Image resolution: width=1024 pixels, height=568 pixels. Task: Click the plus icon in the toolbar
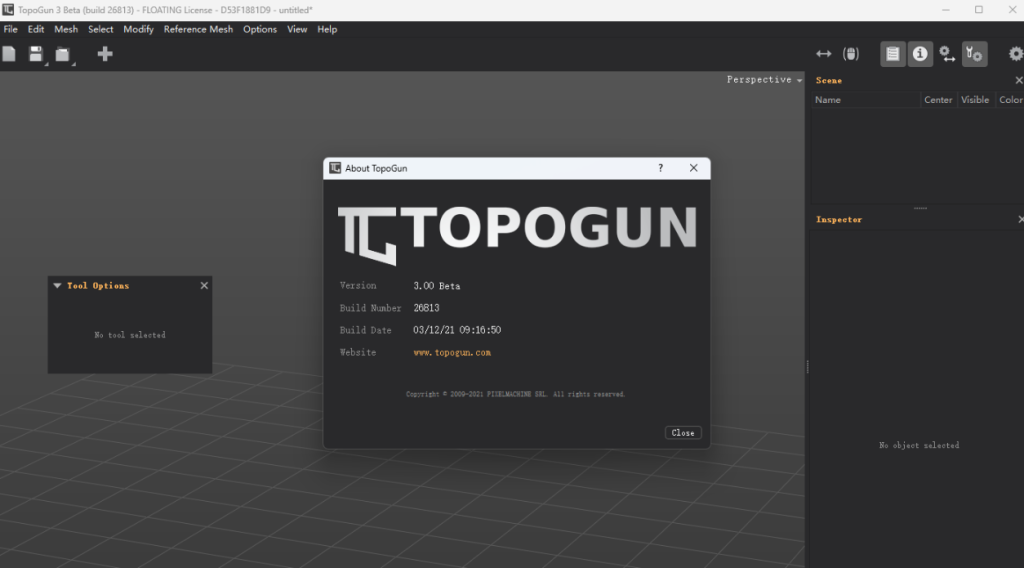click(105, 54)
